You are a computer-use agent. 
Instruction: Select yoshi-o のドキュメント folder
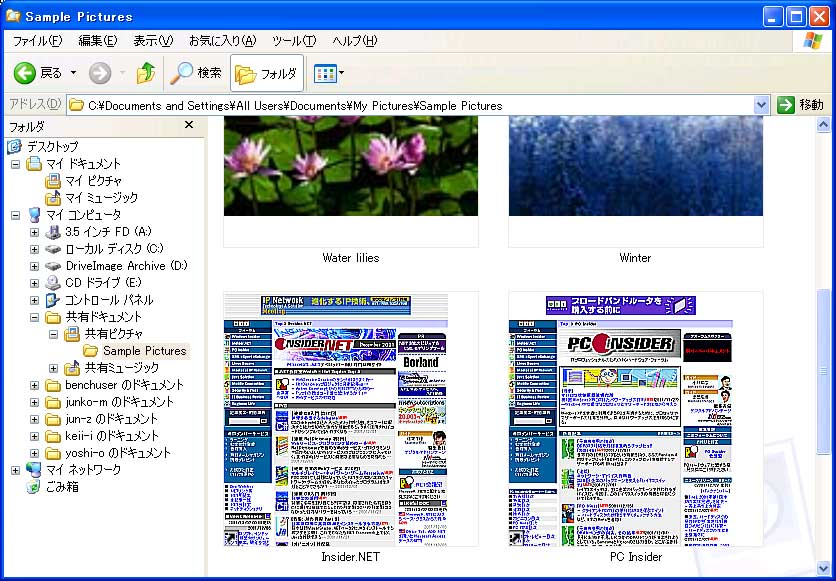click(x=118, y=453)
